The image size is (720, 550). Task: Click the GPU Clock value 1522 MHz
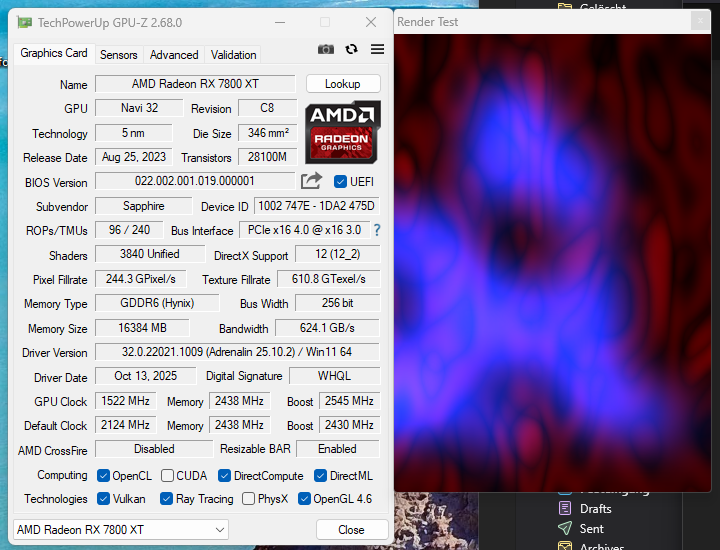point(125,401)
